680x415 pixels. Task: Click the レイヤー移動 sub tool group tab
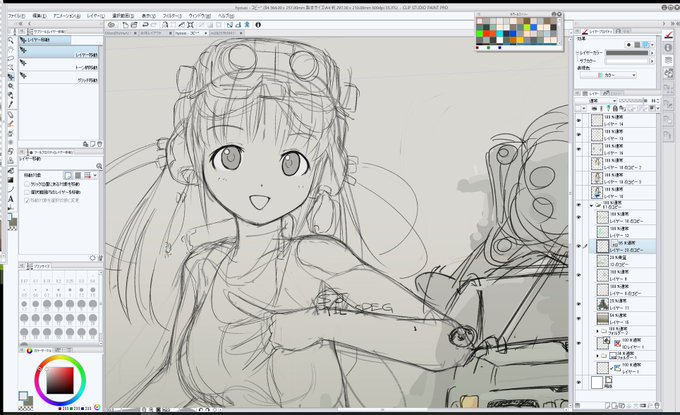pyautogui.click(x=45, y=40)
